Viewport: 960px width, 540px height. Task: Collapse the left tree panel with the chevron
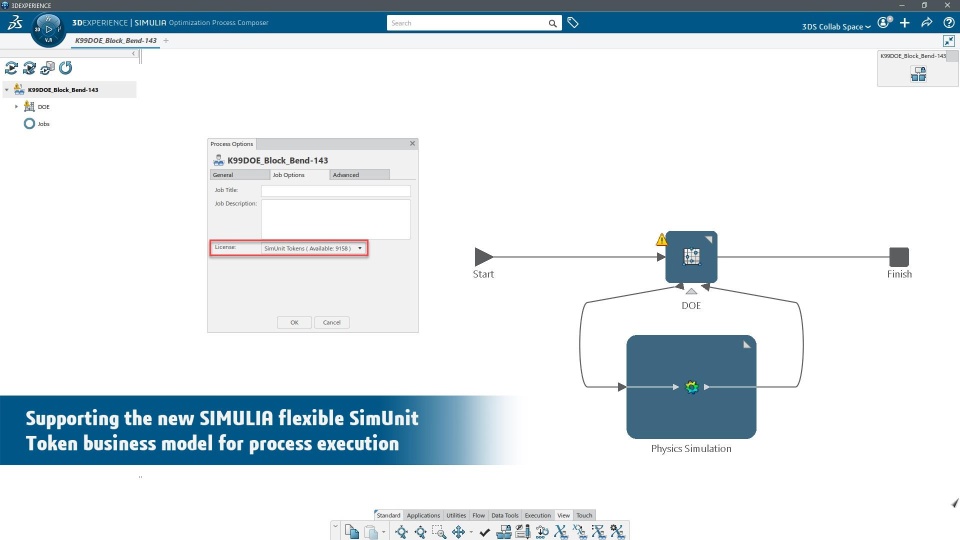(x=133, y=54)
